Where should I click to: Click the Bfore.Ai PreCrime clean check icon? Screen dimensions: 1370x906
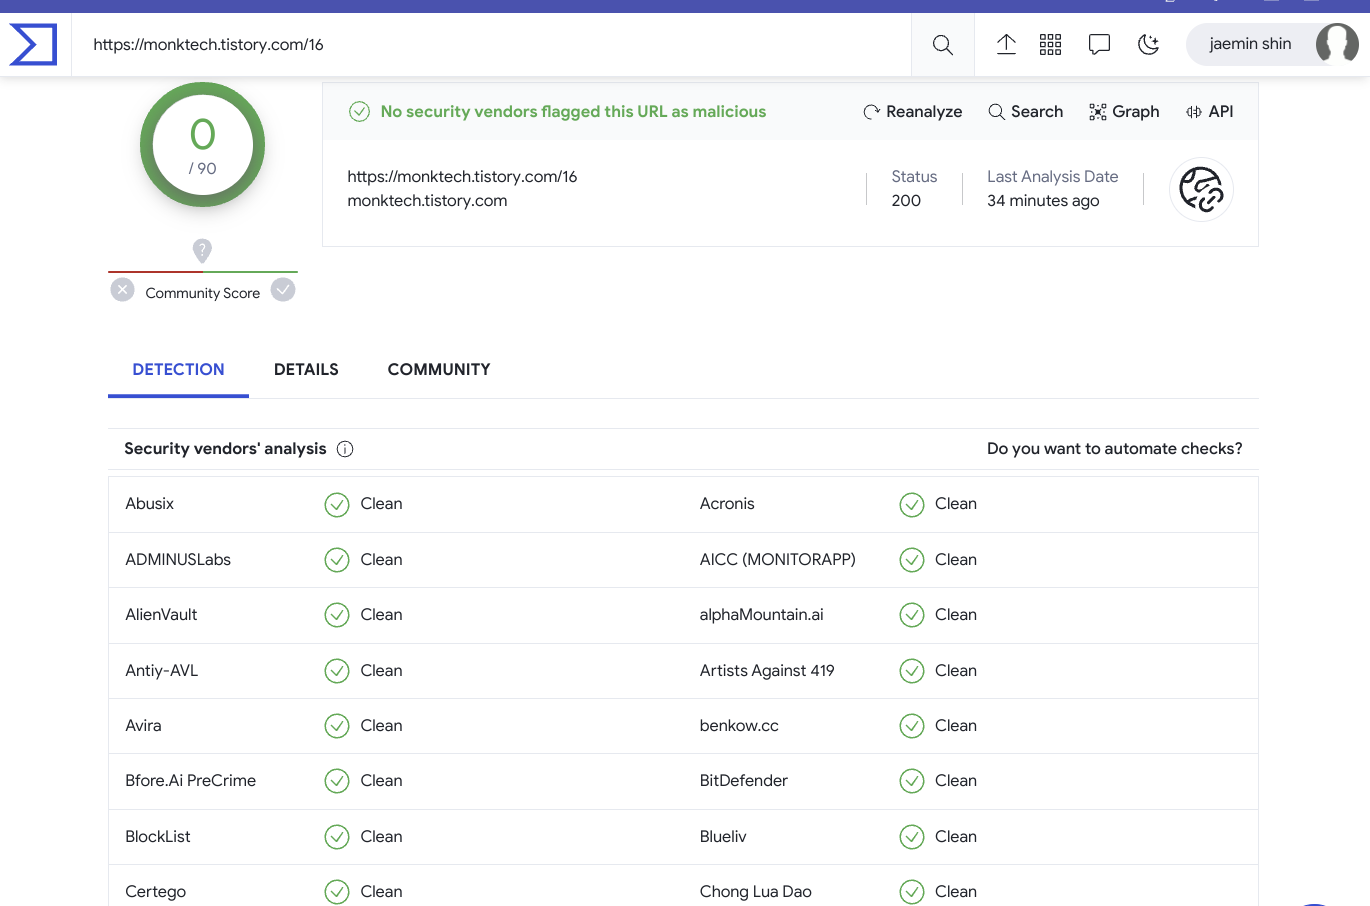(x=337, y=781)
